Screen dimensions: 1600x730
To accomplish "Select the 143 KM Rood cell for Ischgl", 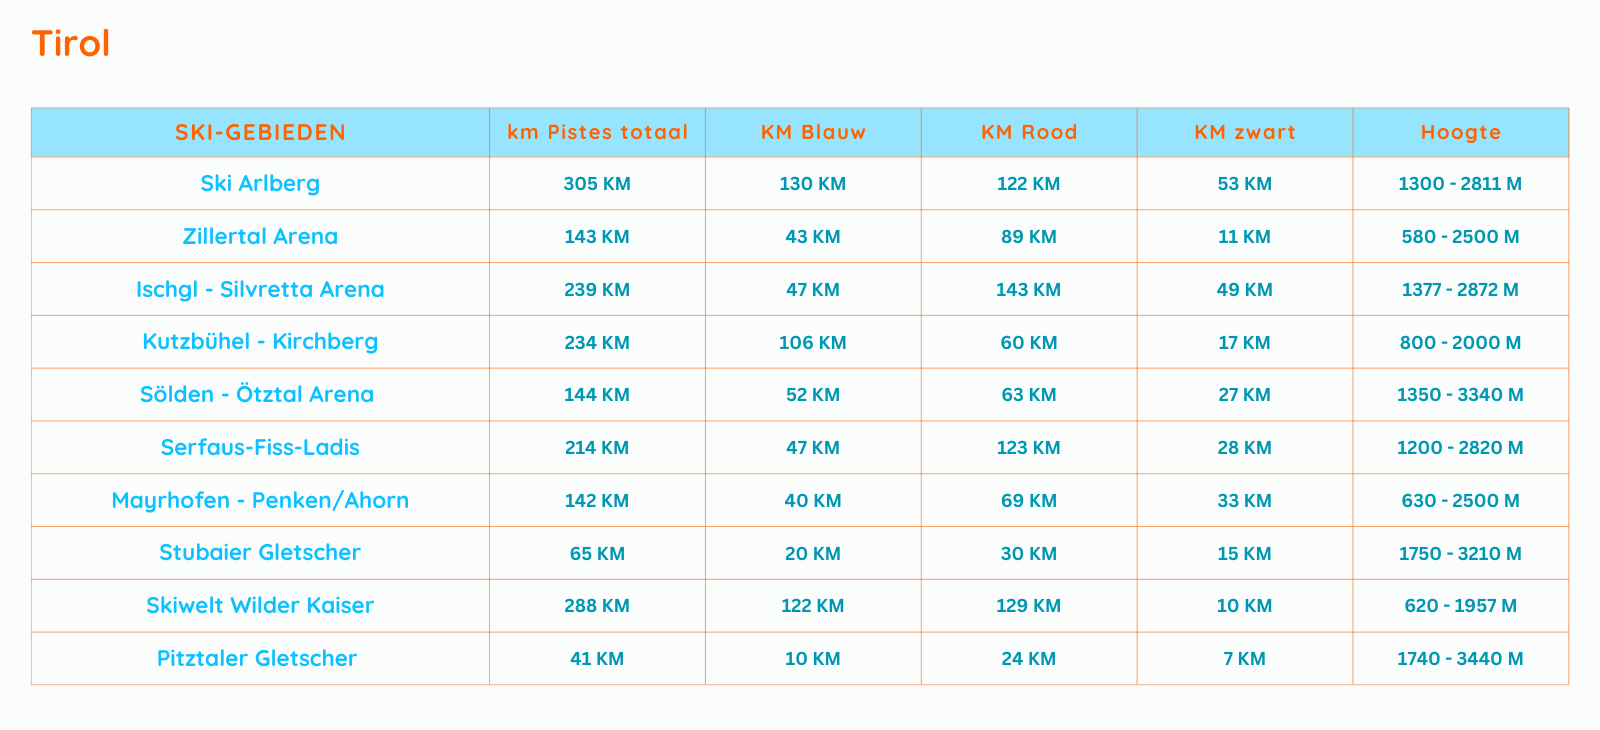I will [1028, 290].
